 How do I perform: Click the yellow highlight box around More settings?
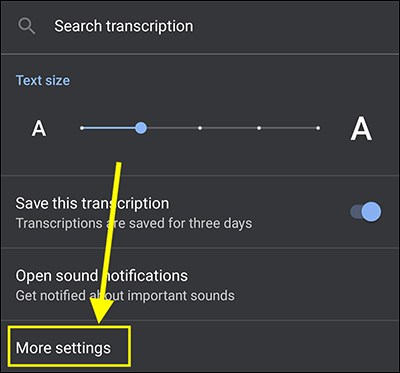click(x=69, y=346)
